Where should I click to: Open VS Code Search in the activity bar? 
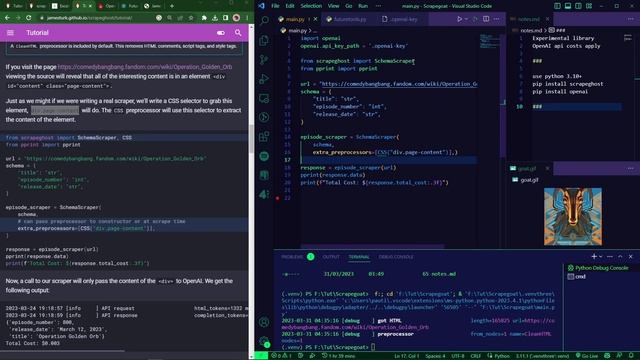pos(264,20)
